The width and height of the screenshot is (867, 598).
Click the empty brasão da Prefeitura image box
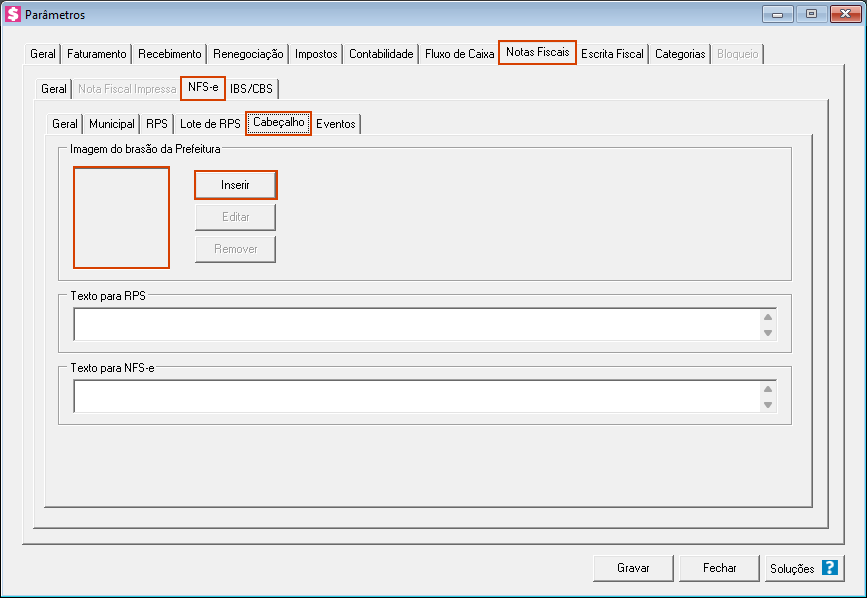pos(121,218)
